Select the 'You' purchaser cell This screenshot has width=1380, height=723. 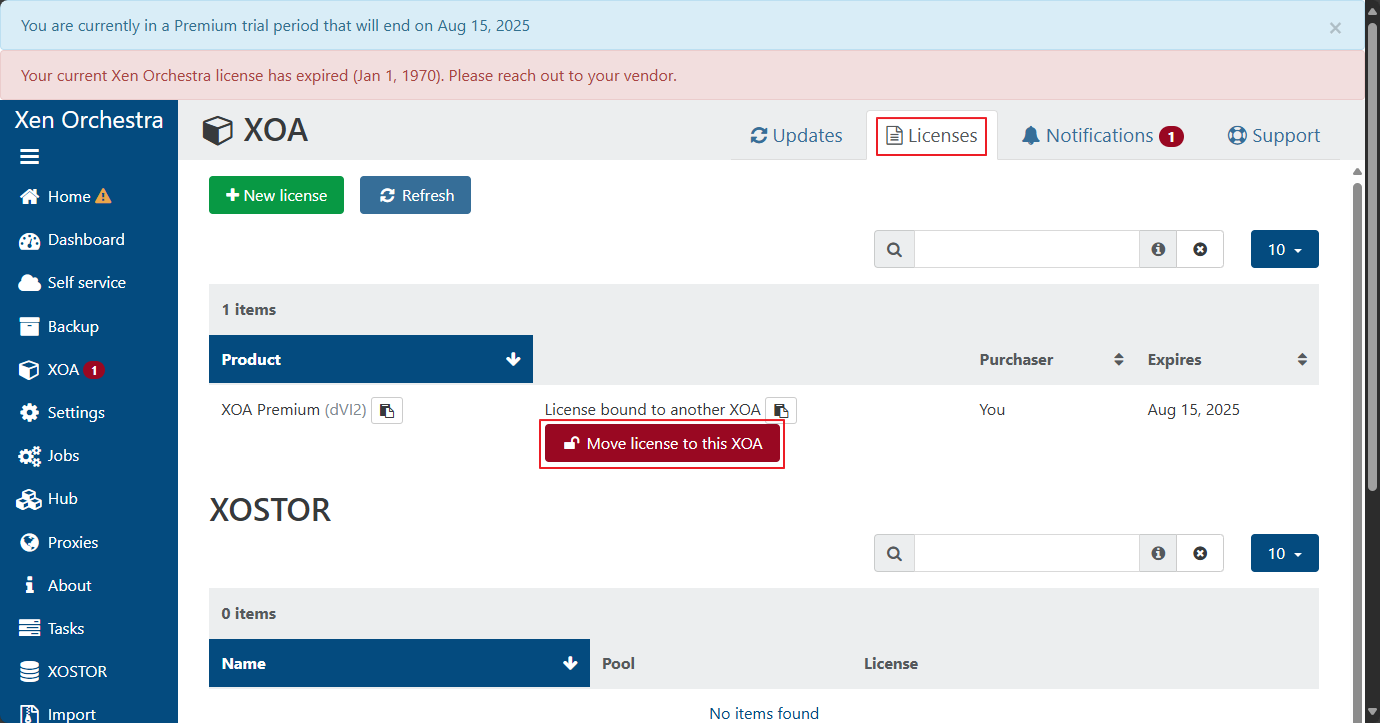[992, 409]
